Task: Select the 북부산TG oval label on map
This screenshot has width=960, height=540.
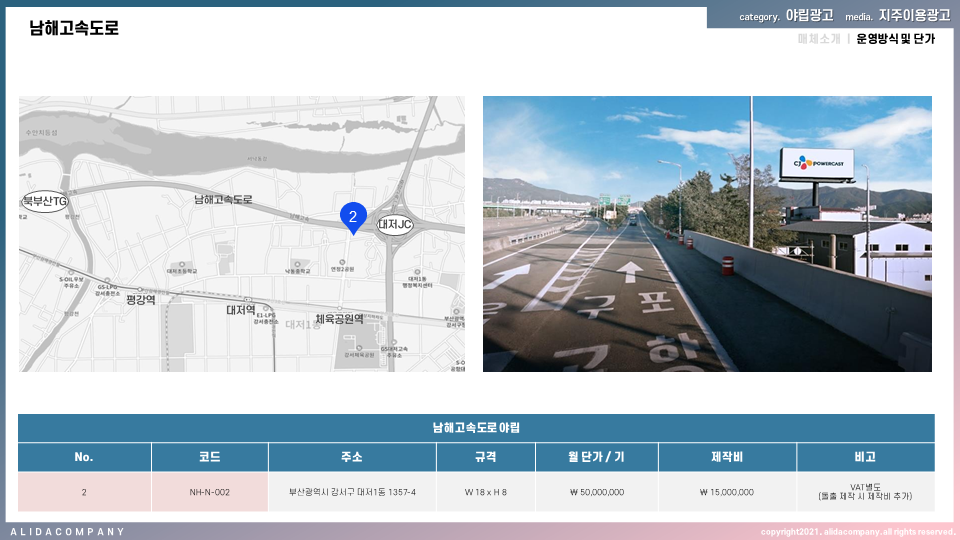Action: 45,202
